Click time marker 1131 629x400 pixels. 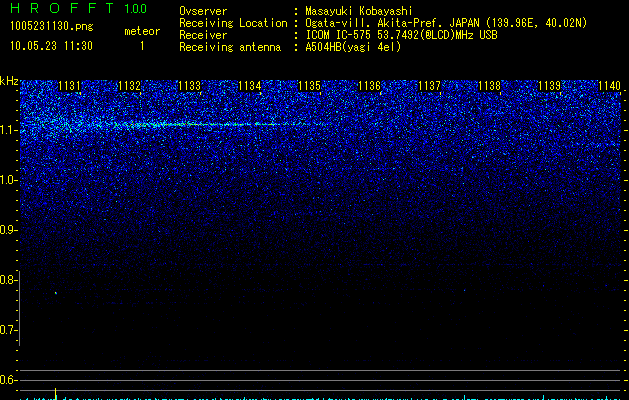(x=69, y=86)
